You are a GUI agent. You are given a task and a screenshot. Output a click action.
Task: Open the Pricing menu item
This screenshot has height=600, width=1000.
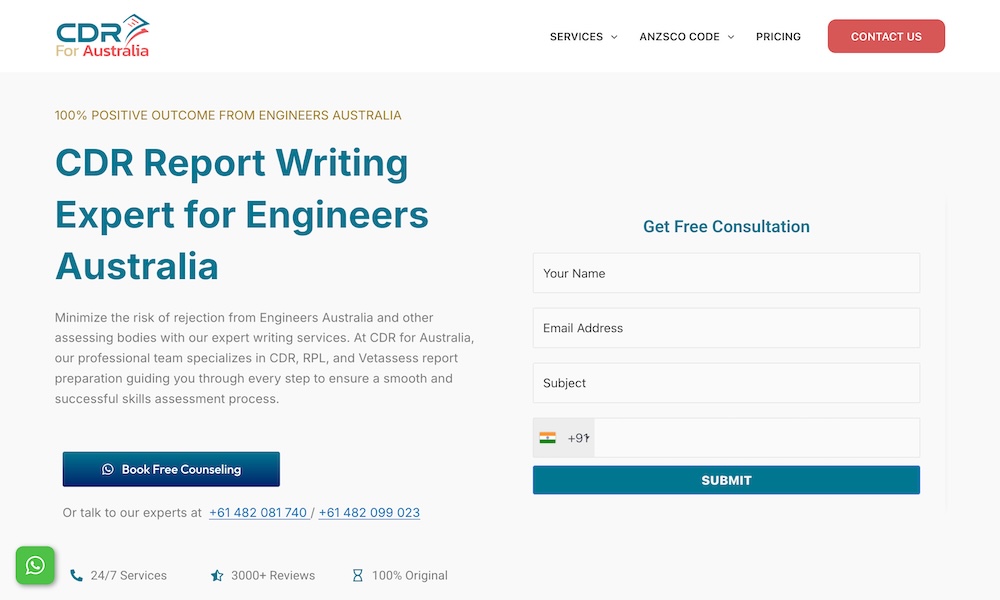[x=778, y=37]
